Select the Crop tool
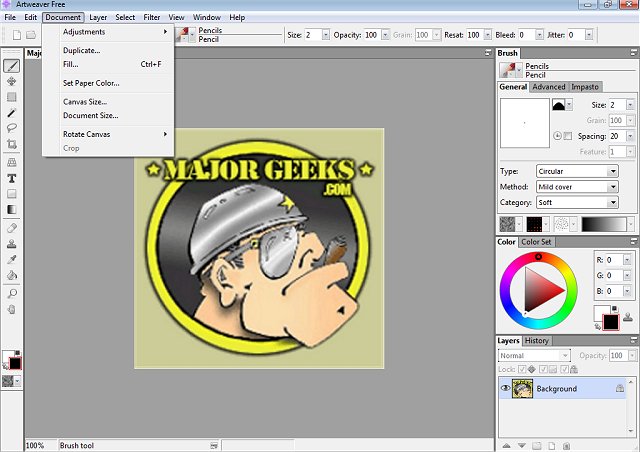Image resolution: width=640 pixels, height=452 pixels. [12, 146]
